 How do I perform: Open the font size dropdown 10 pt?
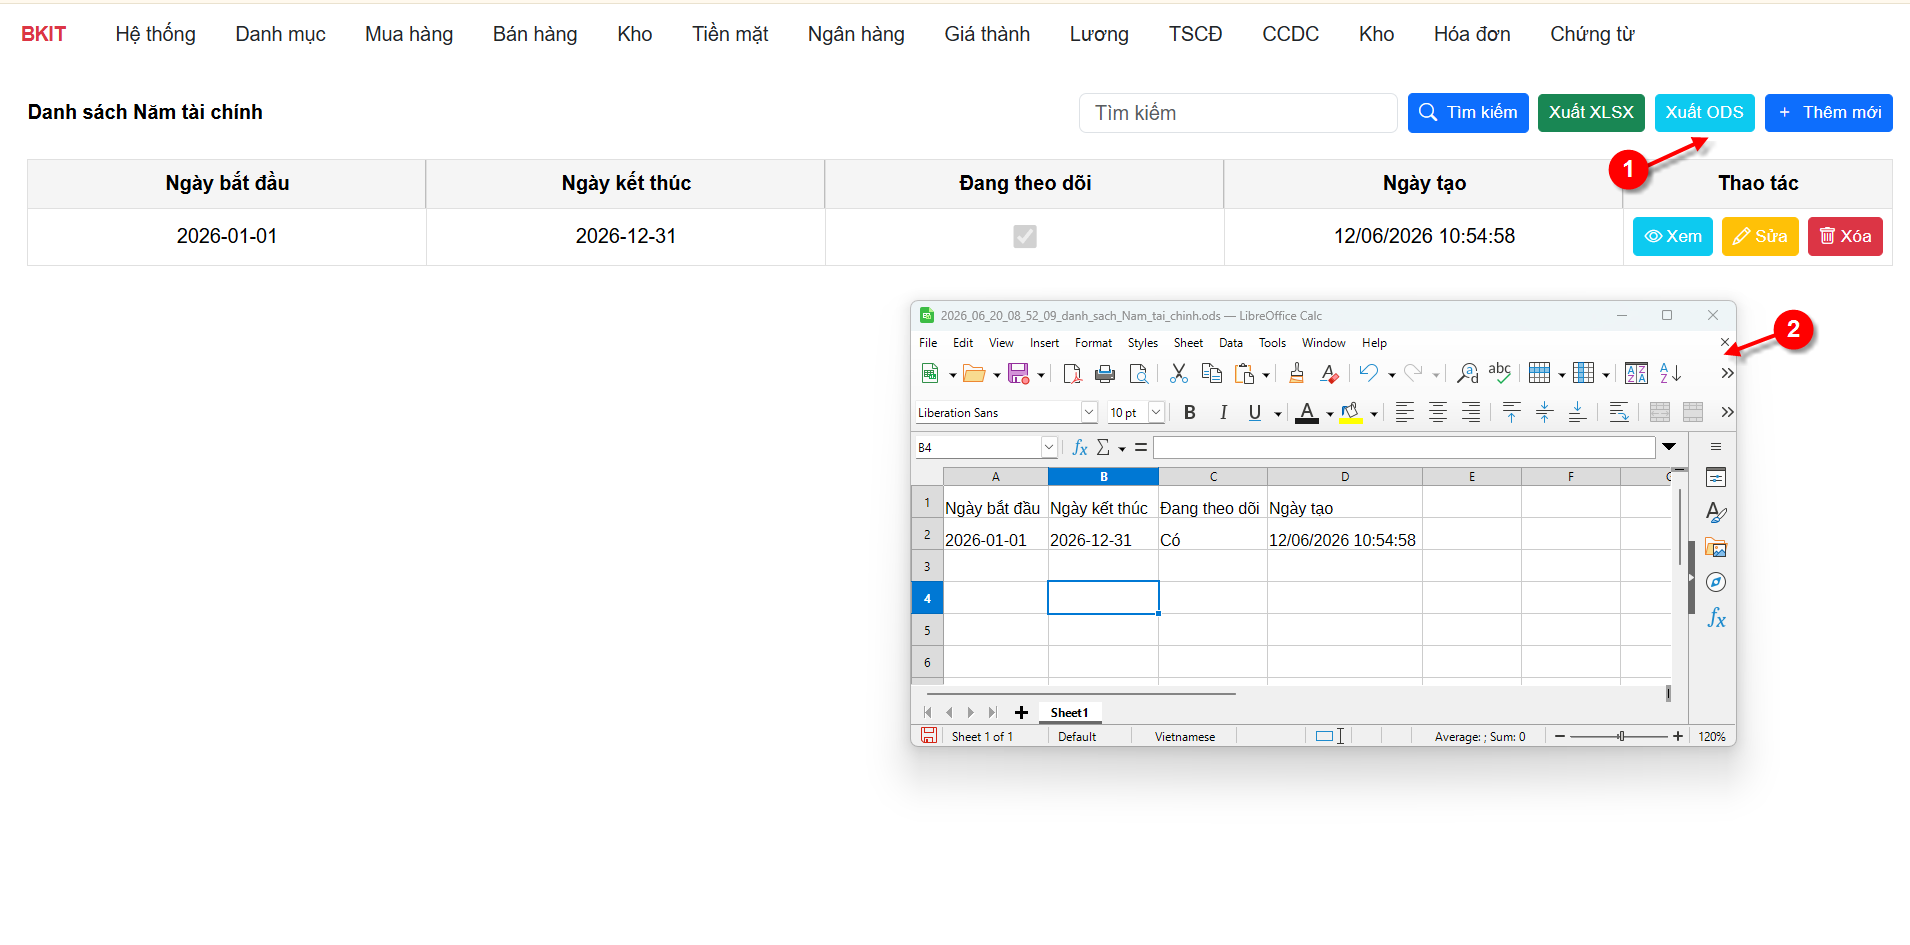coord(1156,412)
